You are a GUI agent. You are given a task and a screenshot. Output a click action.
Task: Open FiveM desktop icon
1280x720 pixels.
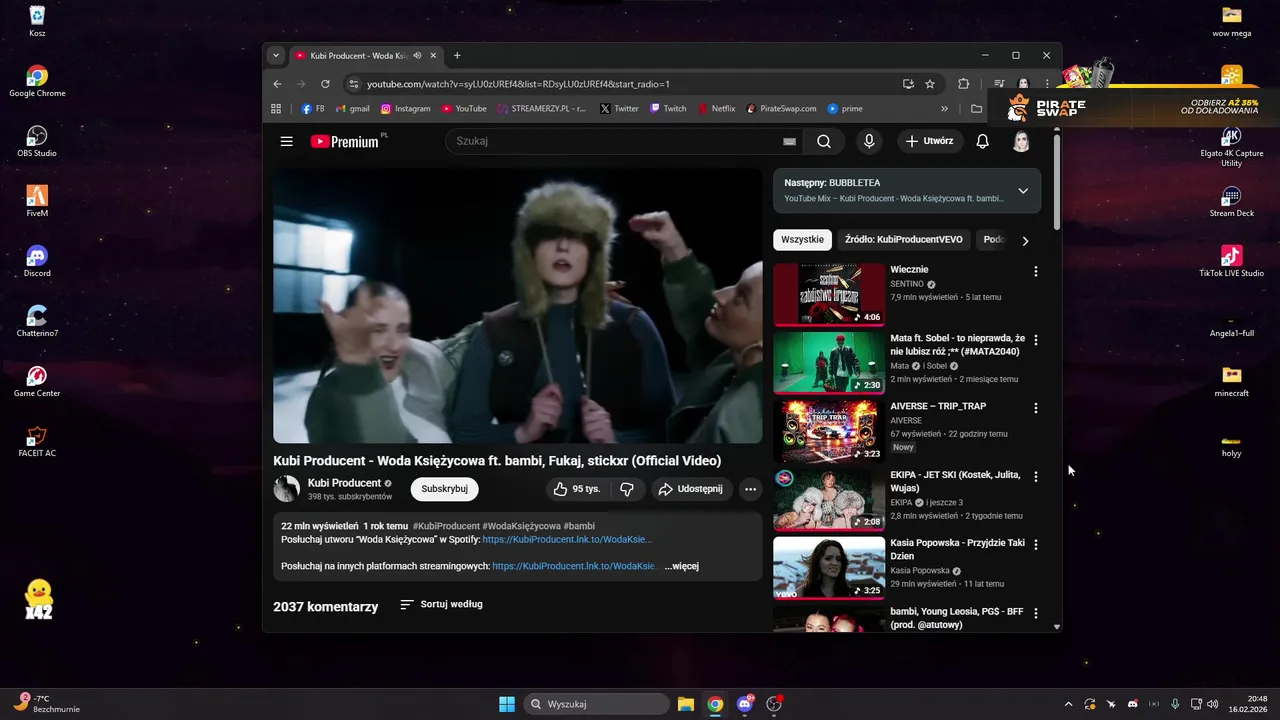pos(37,201)
